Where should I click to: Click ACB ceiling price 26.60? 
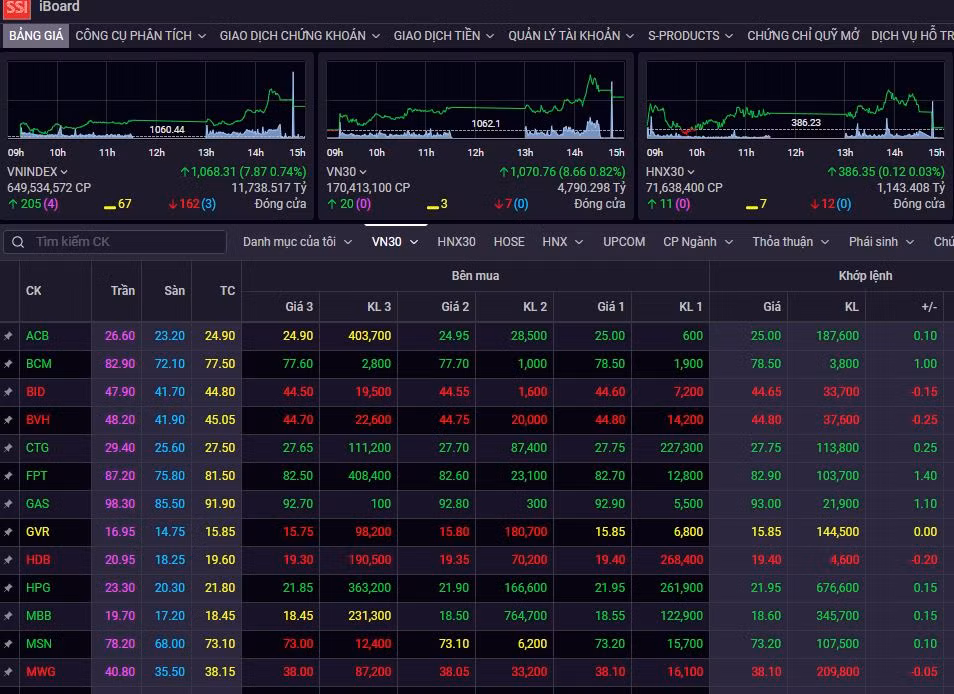pos(120,336)
